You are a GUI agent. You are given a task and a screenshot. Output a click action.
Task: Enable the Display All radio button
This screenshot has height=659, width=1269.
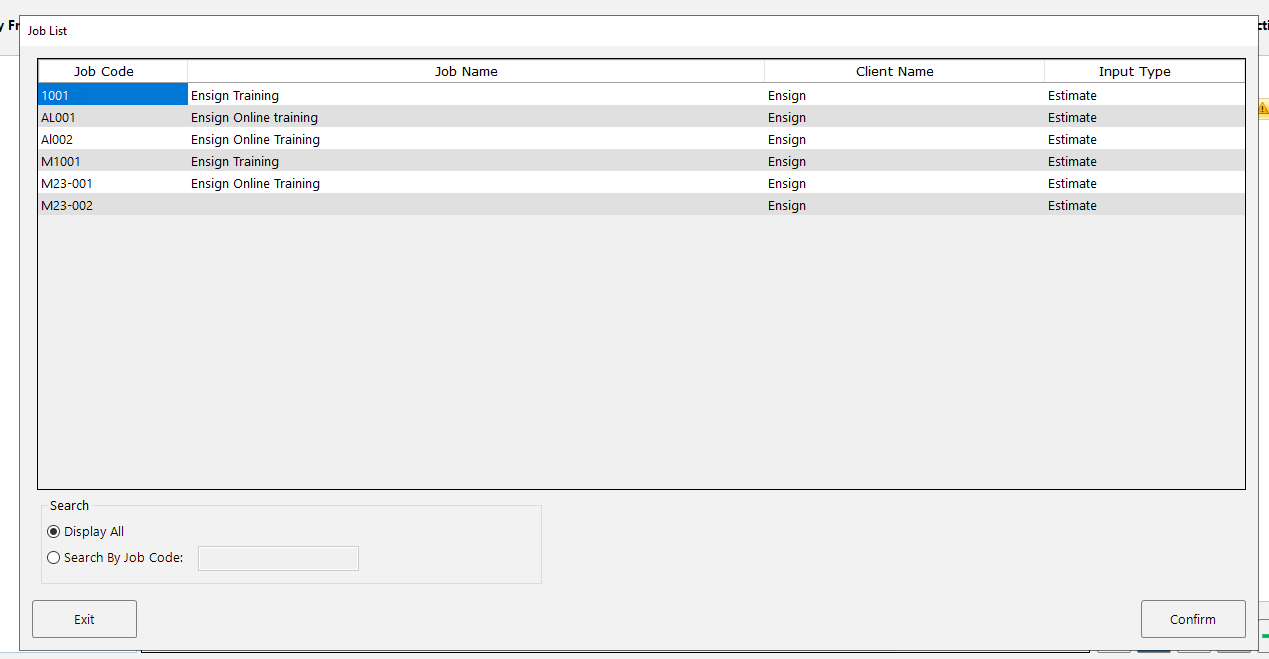[x=53, y=531]
